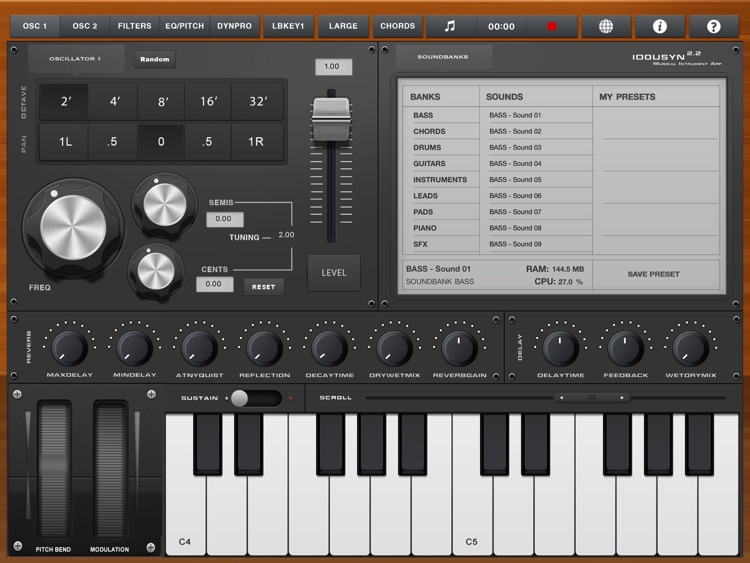This screenshot has width=750, height=563.
Task: Click the recording timer 00:00
Action: [x=501, y=26]
